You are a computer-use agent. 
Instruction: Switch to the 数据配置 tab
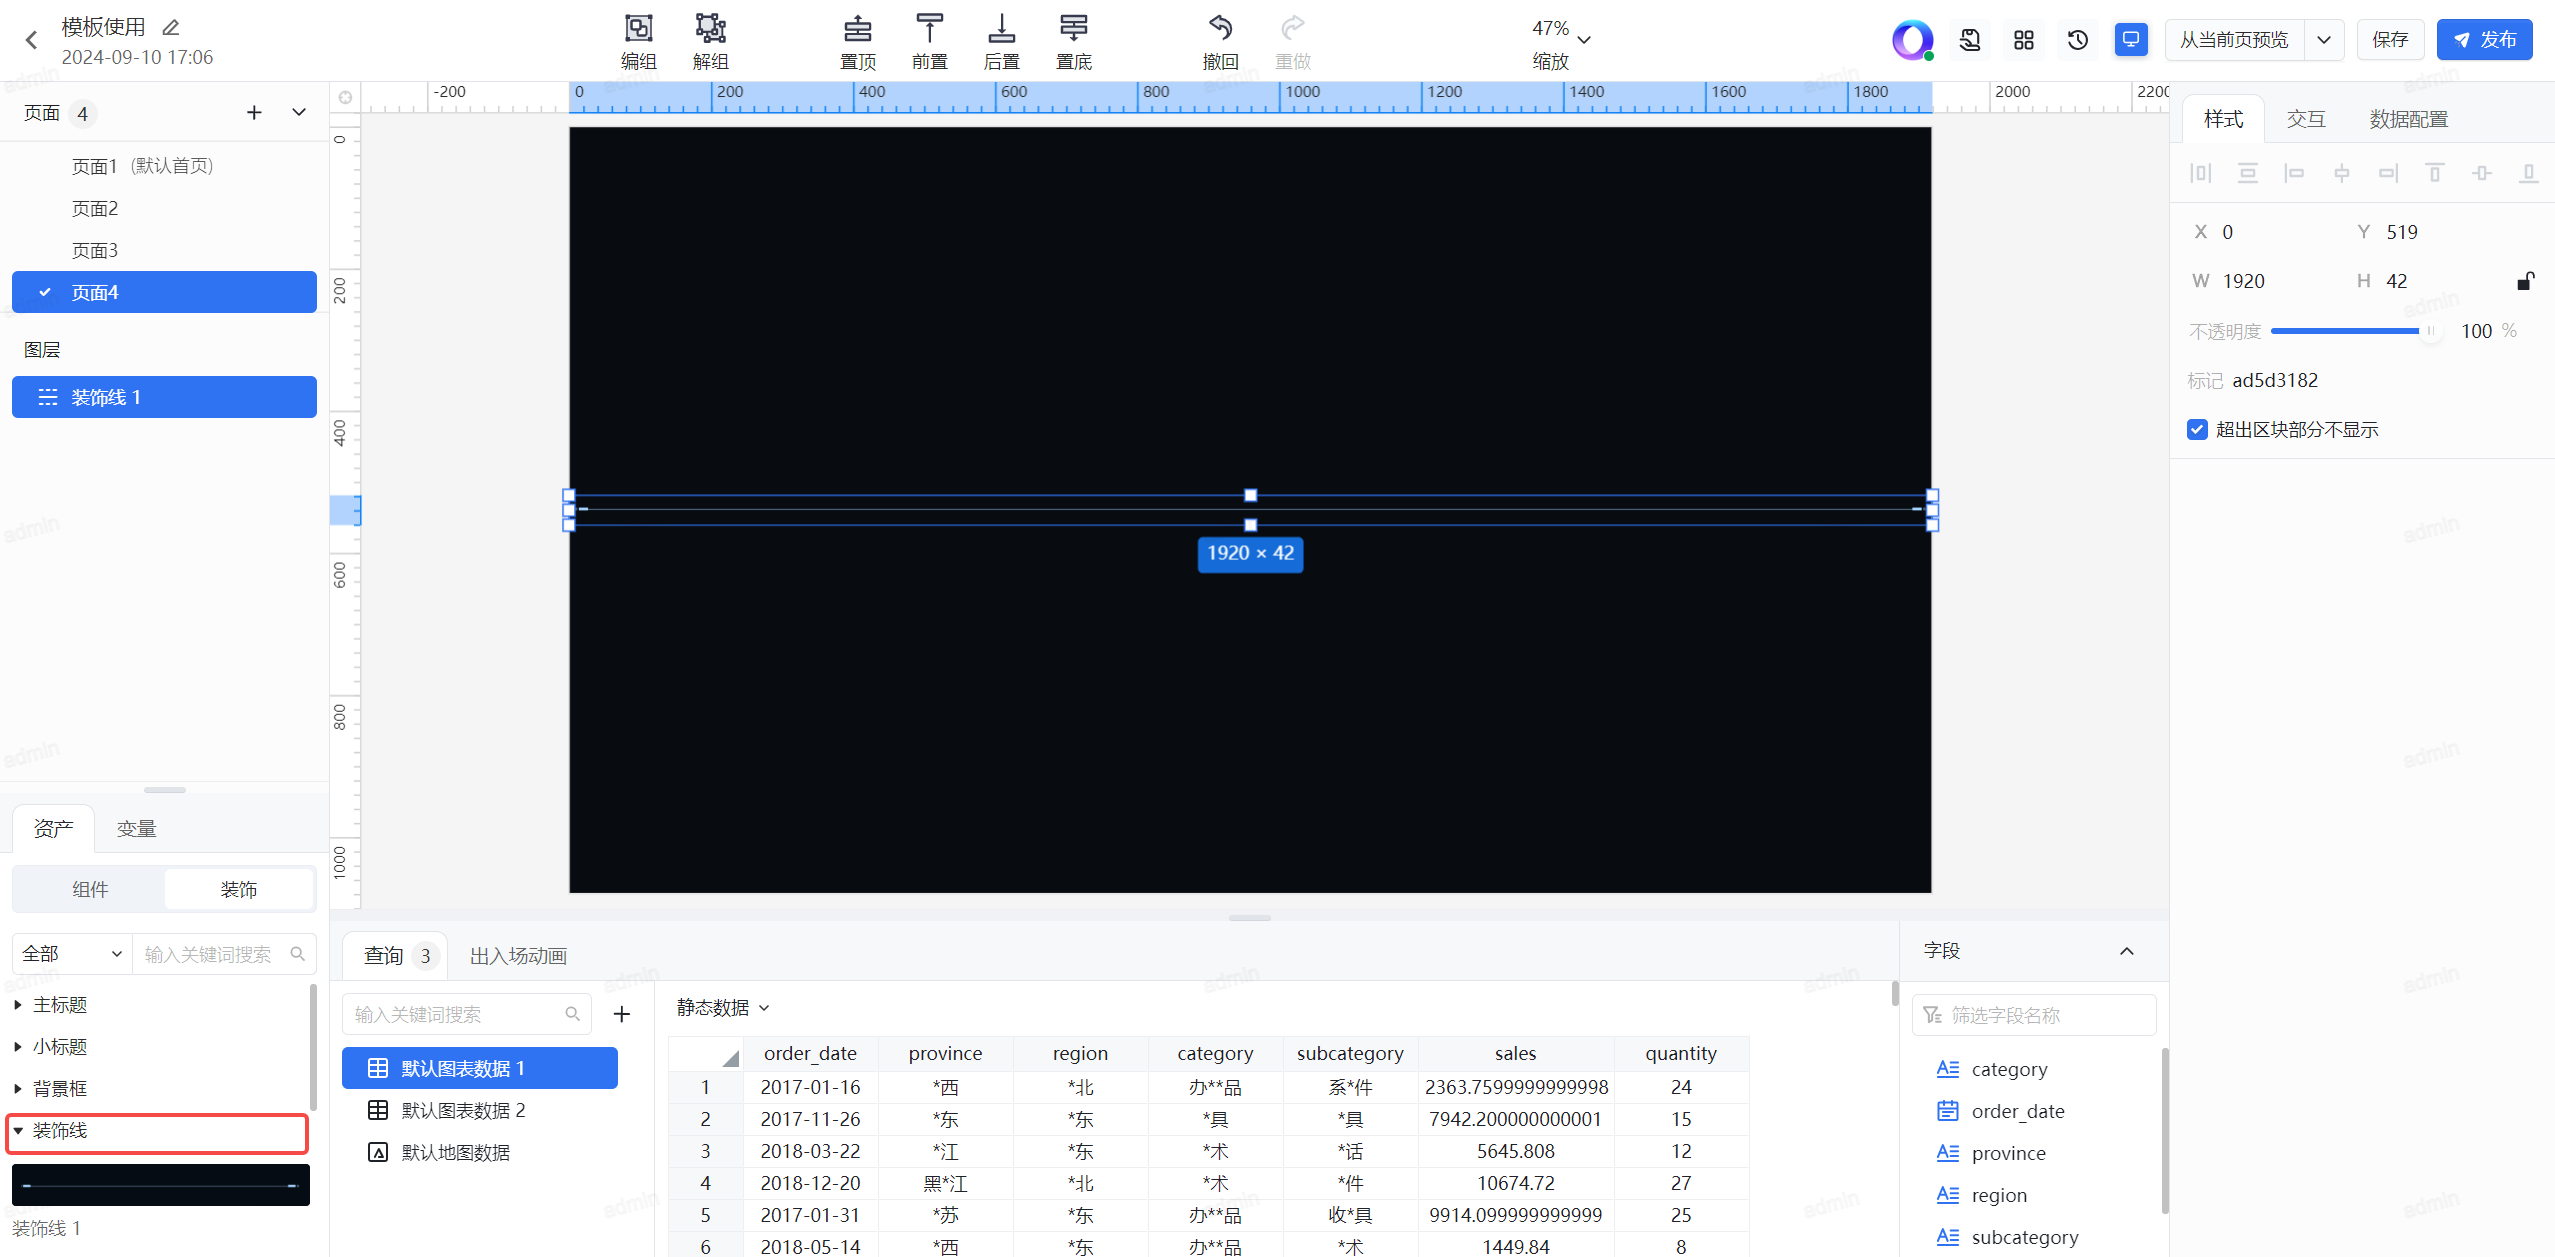click(x=2408, y=119)
